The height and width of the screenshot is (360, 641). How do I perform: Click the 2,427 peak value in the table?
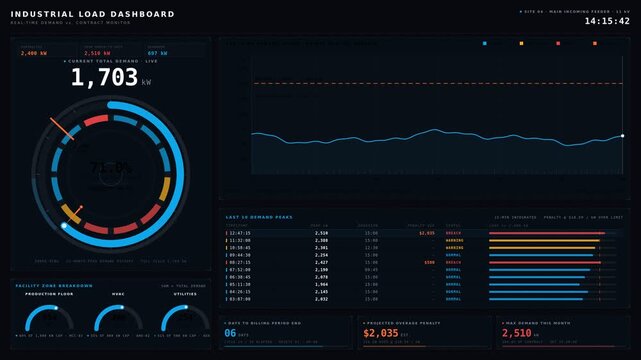321,263
